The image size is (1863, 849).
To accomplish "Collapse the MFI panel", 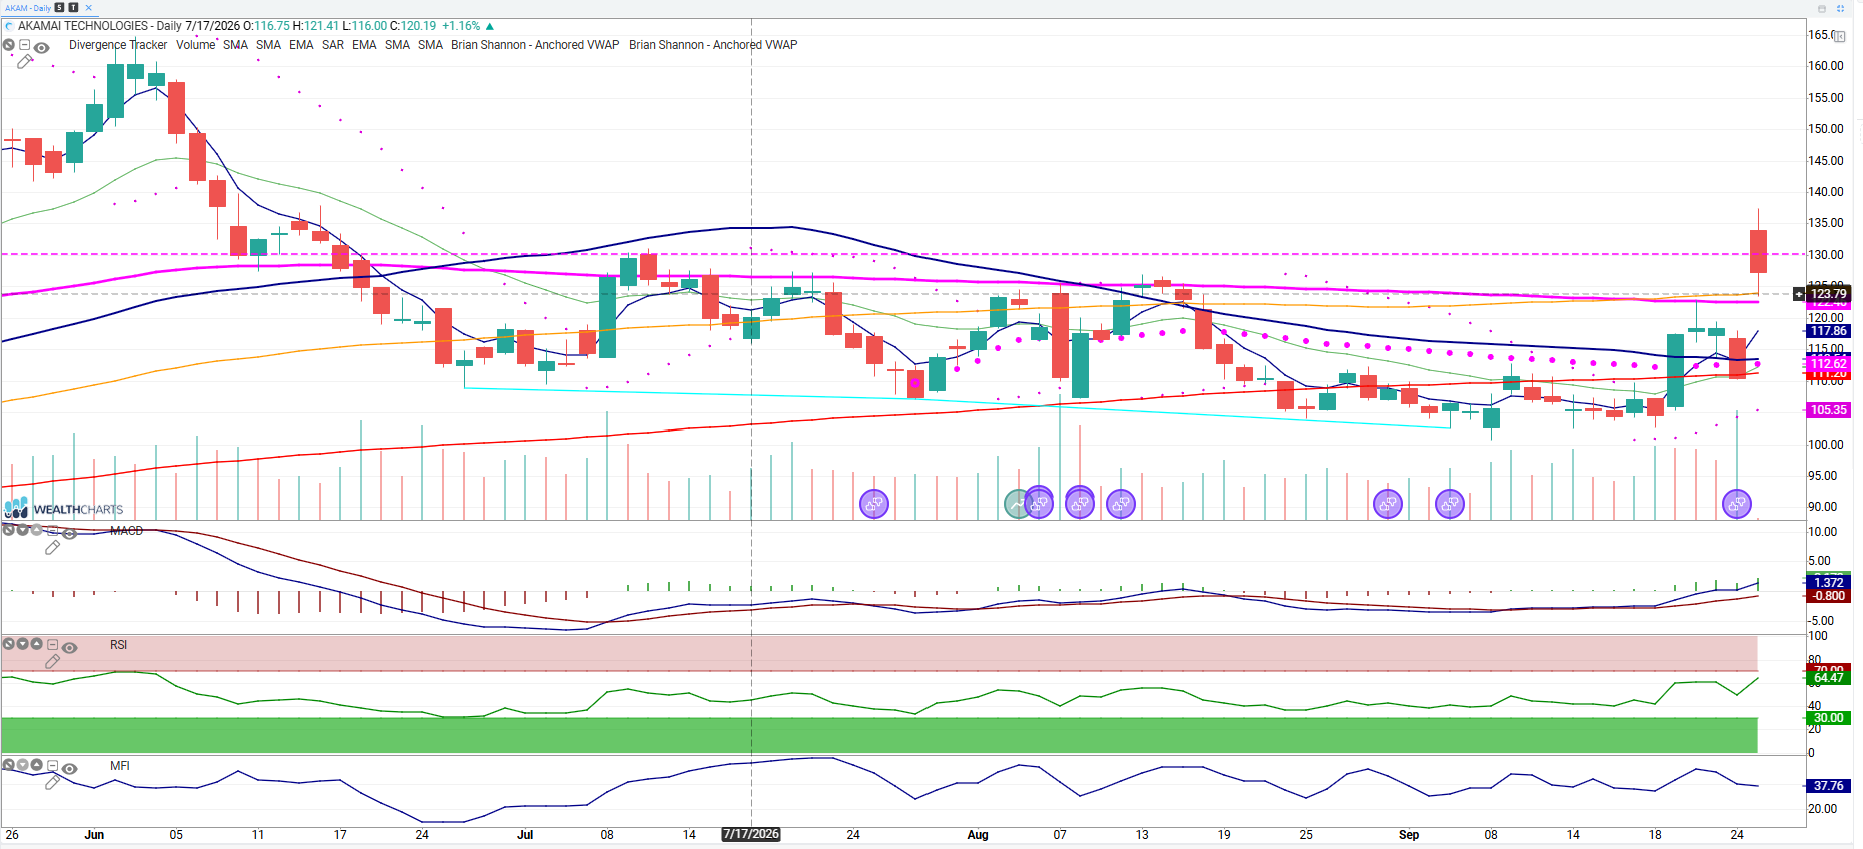I will 53,766.
